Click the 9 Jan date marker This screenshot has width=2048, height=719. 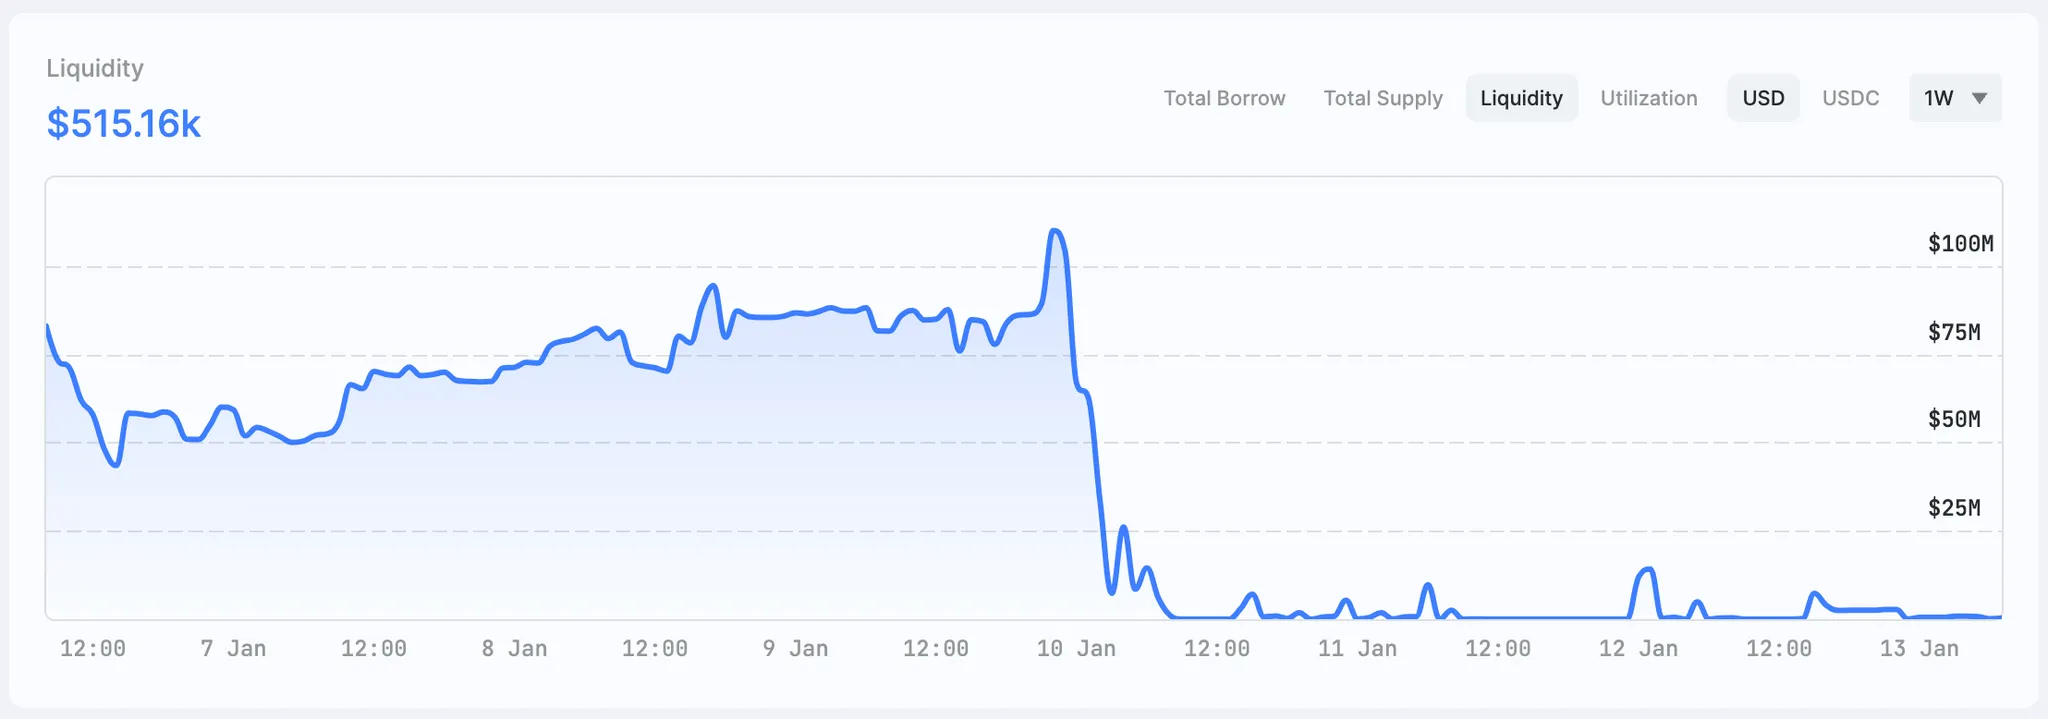pos(795,649)
